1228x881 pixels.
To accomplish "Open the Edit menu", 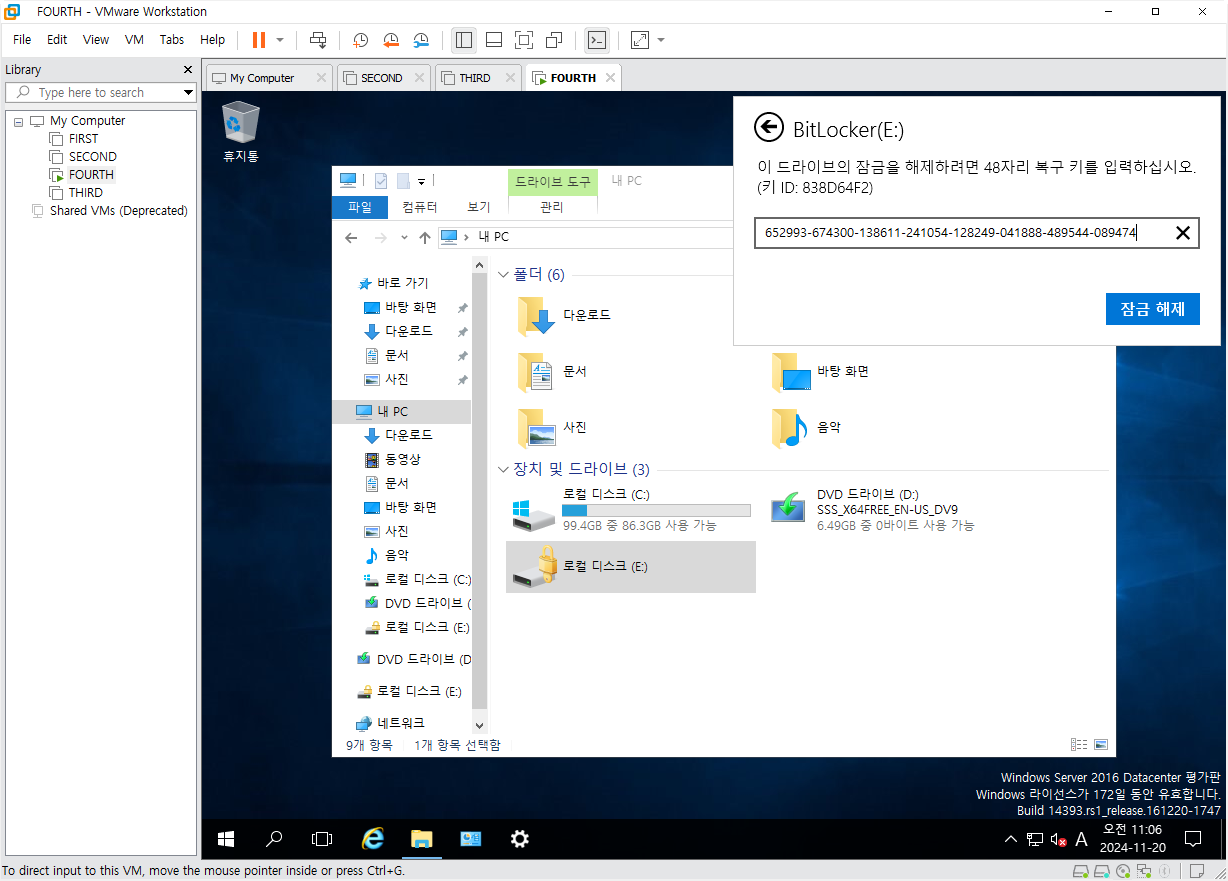I will (x=57, y=40).
